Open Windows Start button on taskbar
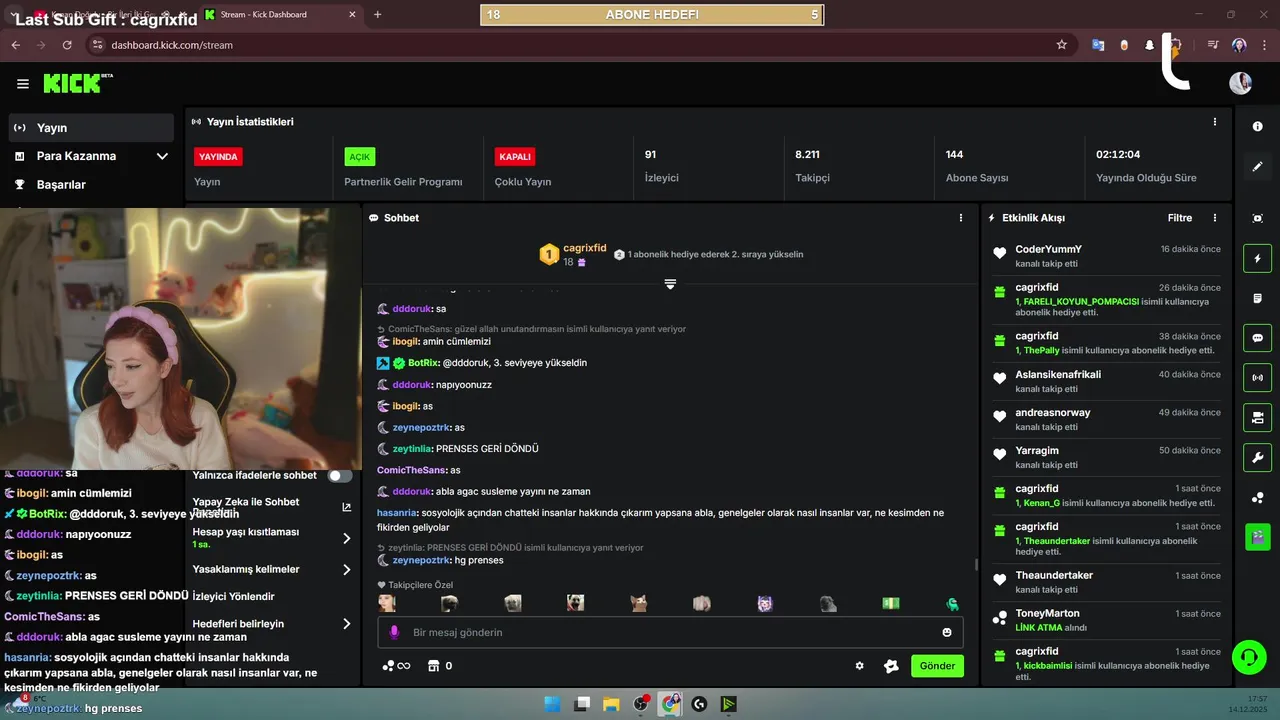 pyautogui.click(x=552, y=704)
